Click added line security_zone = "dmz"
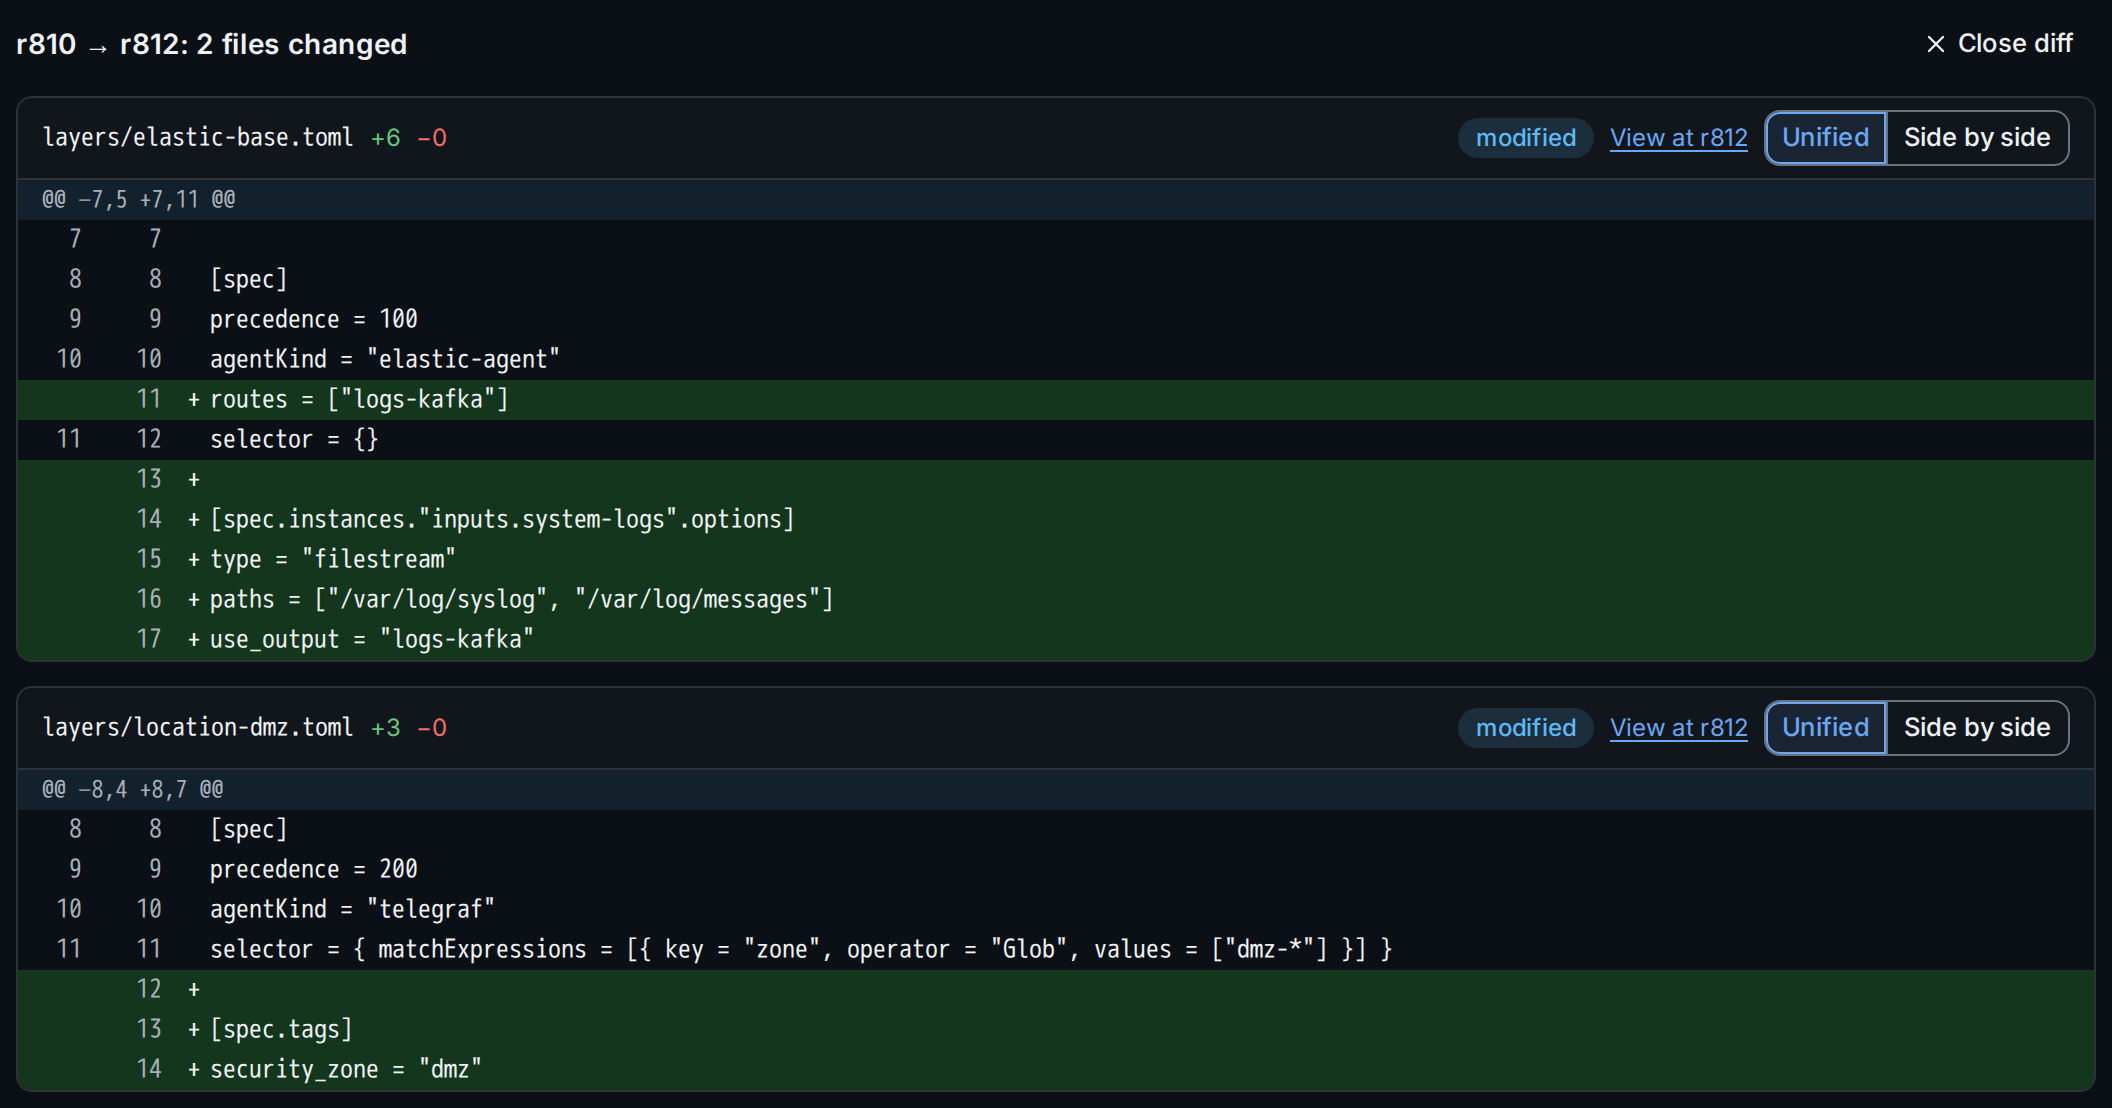 [1056, 1069]
